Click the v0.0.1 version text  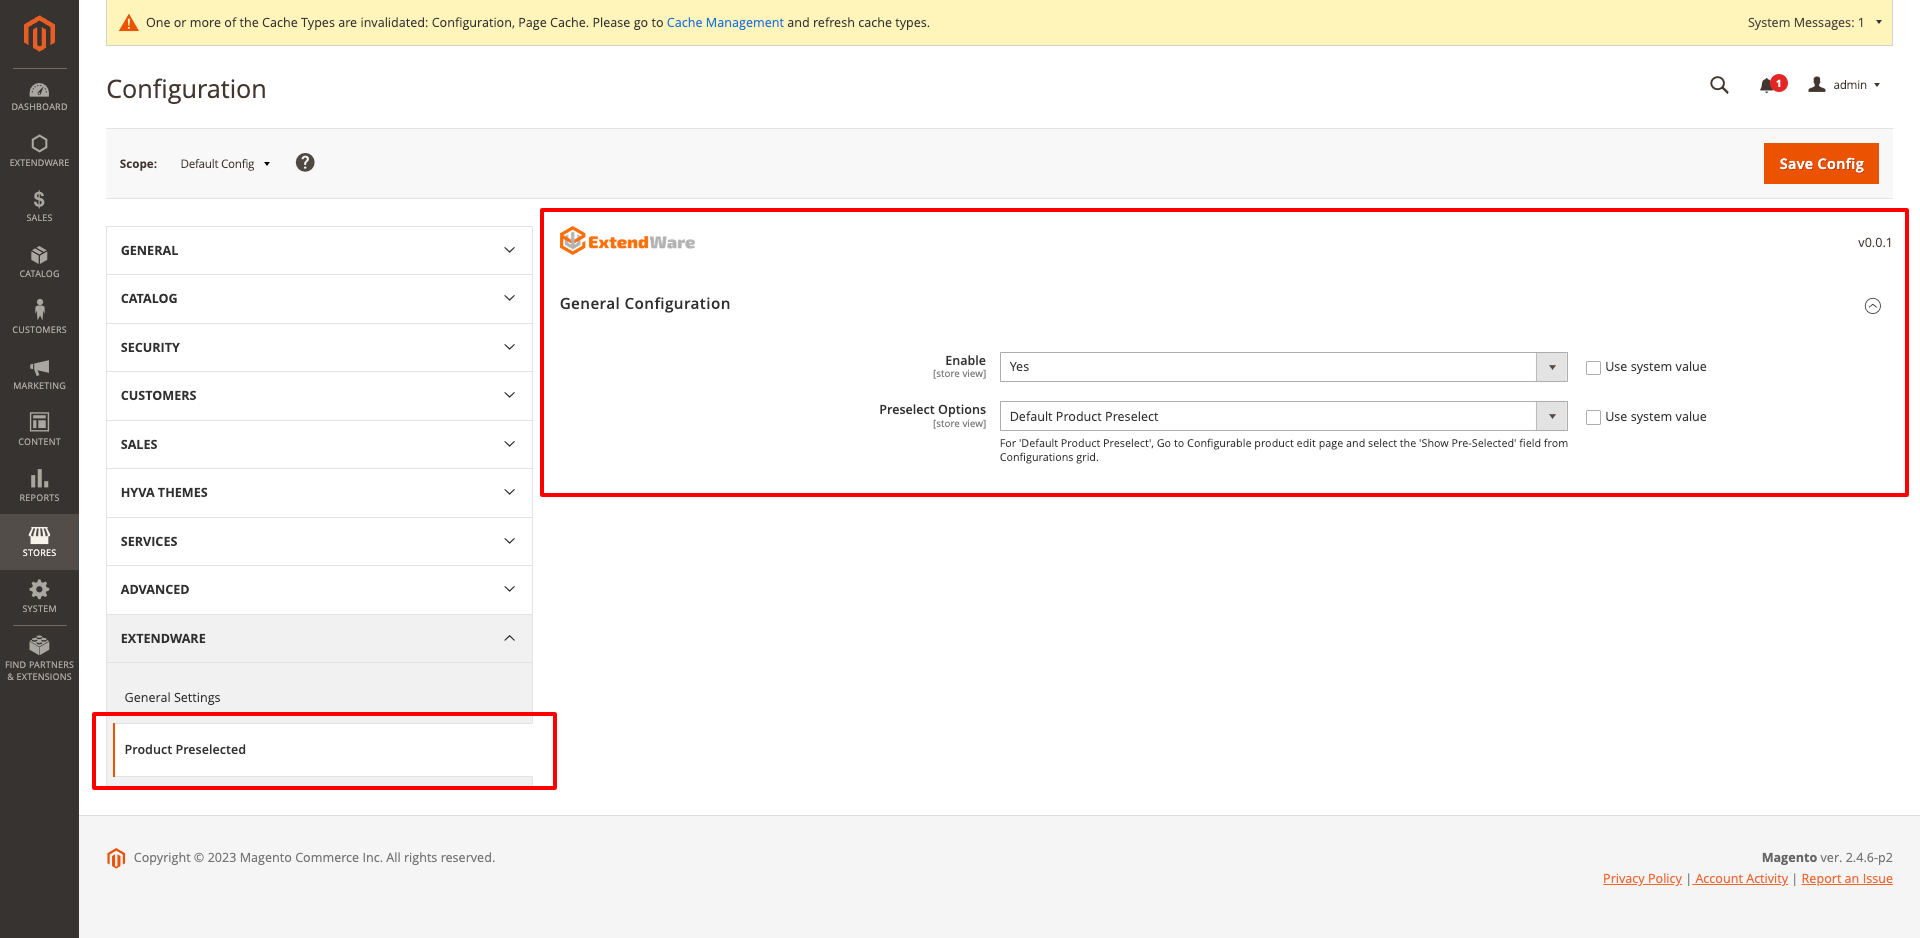(1875, 243)
